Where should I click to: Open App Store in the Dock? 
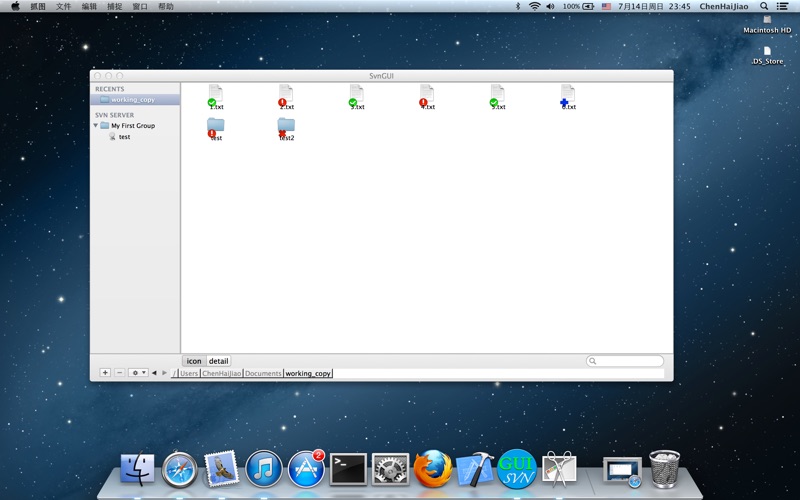[306, 469]
